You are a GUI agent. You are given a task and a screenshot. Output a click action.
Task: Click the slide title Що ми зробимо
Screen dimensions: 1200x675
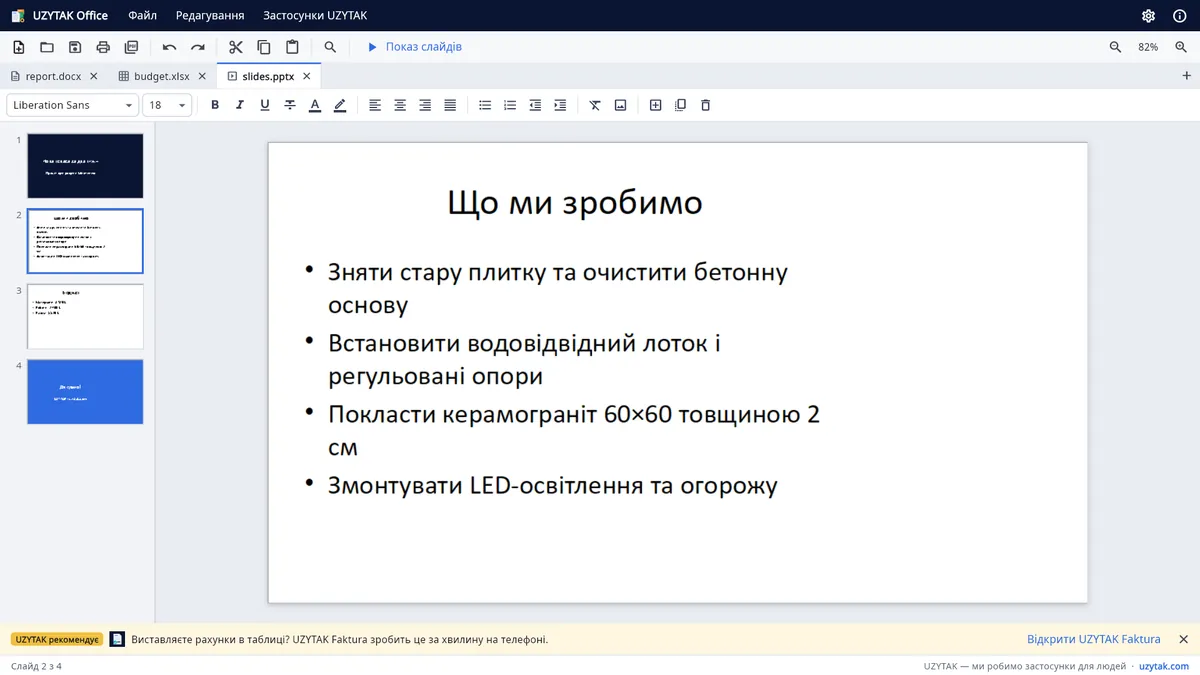pyautogui.click(x=575, y=203)
